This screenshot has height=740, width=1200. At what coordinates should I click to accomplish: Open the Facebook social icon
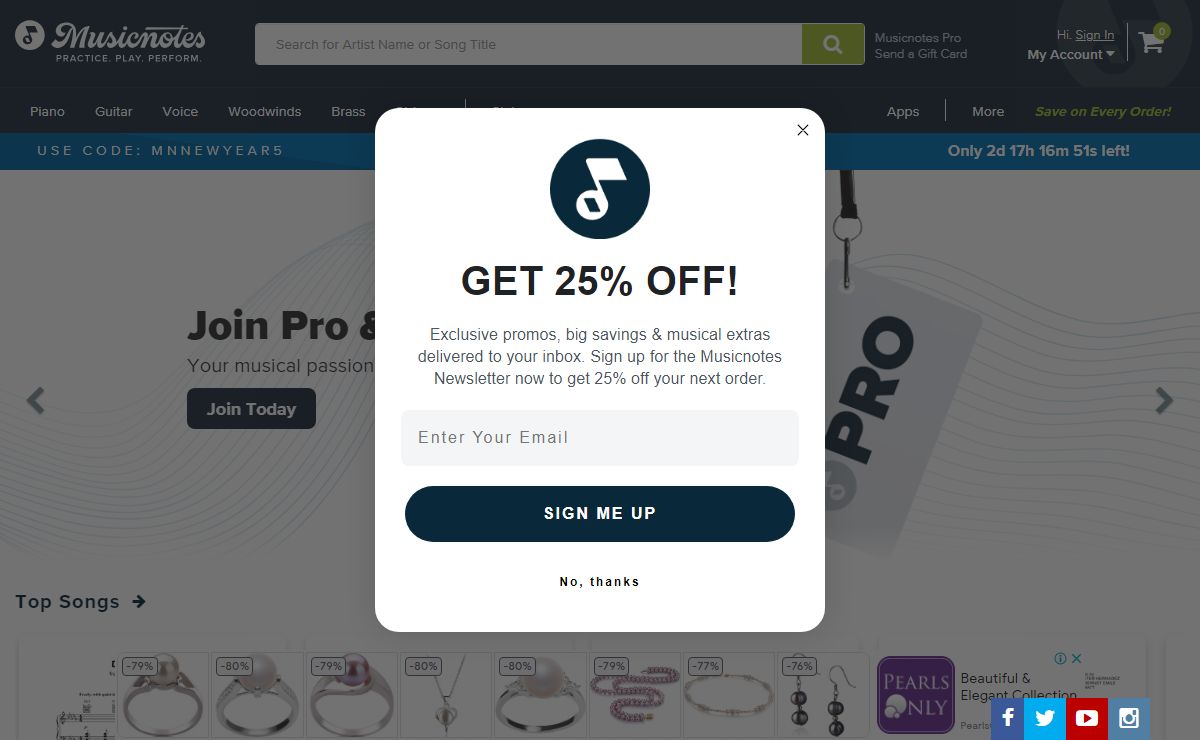click(1008, 718)
